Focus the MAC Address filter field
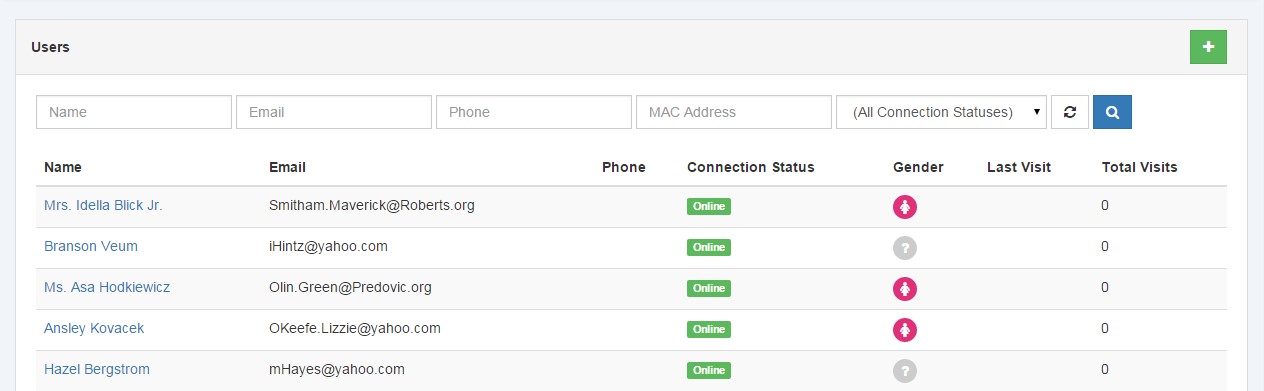 click(x=734, y=112)
